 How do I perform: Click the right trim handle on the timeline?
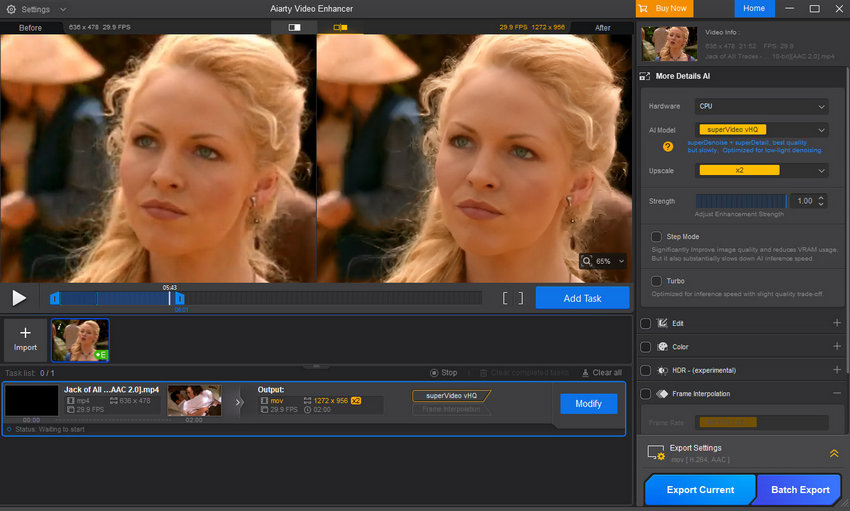180,298
